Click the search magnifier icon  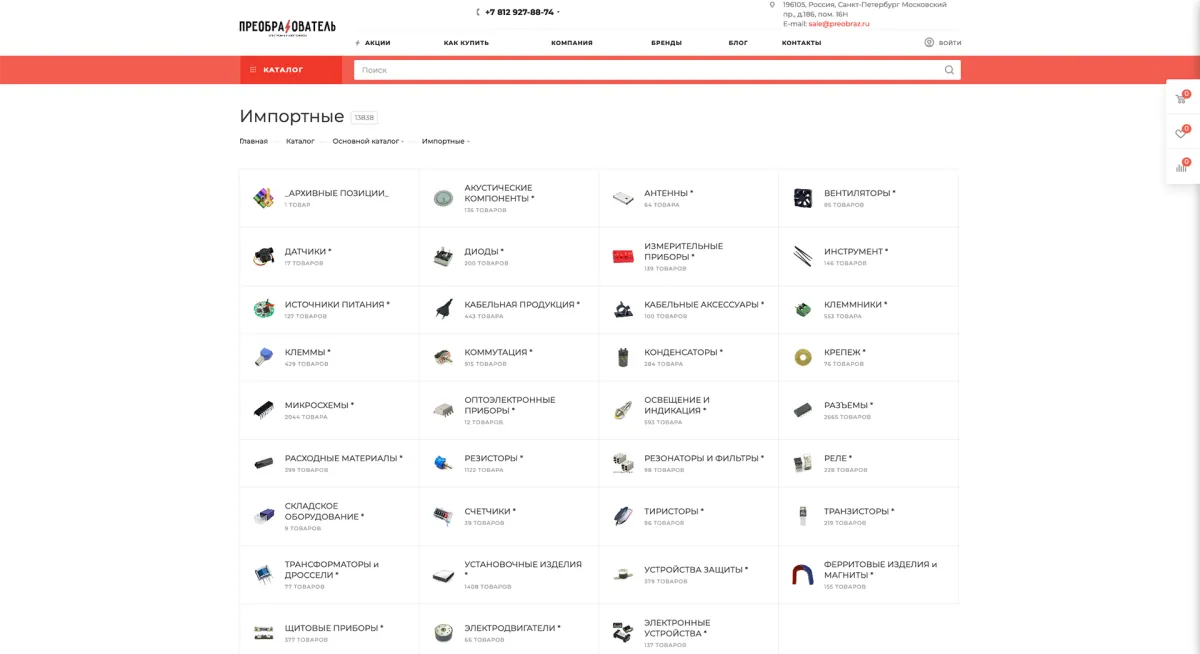tap(949, 70)
